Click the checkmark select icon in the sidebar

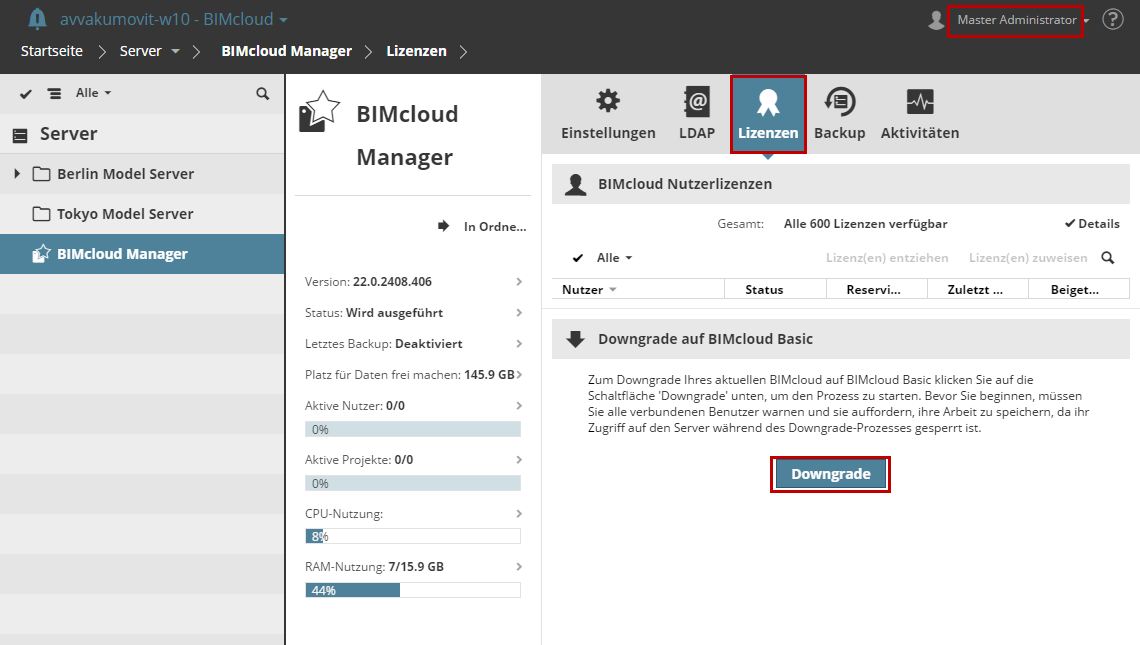(25, 94)
